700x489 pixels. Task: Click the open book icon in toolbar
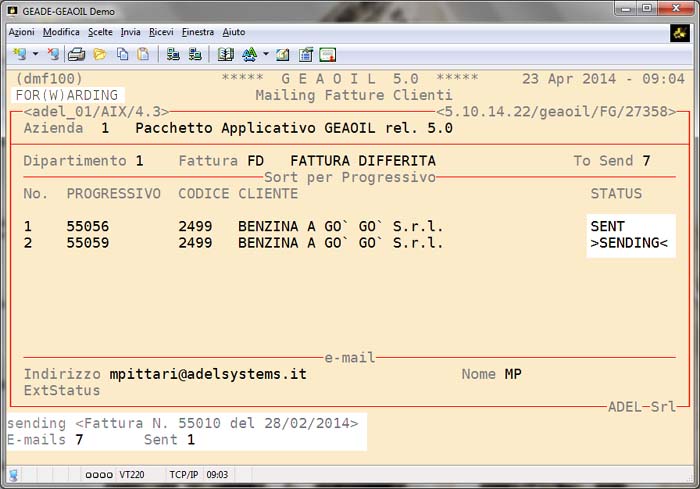point(226,54)
